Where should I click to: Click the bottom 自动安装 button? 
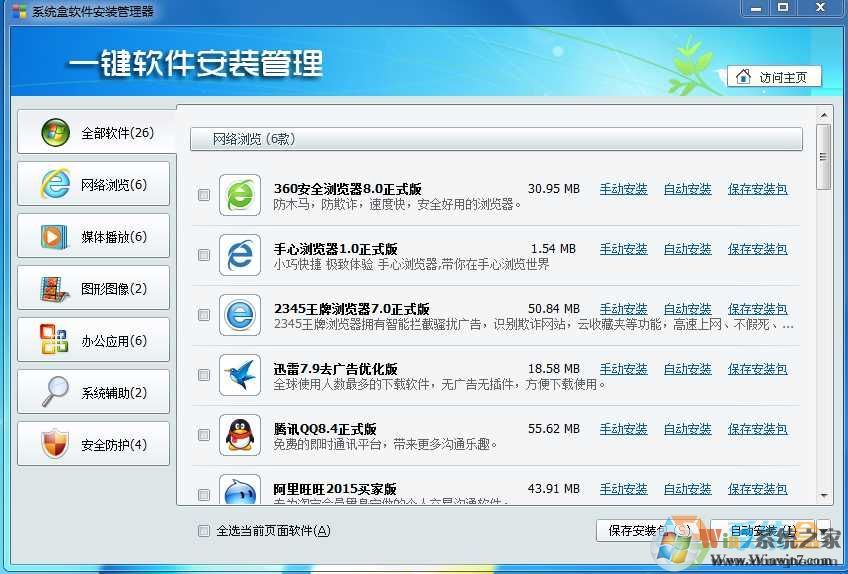(x=763, y=531)
